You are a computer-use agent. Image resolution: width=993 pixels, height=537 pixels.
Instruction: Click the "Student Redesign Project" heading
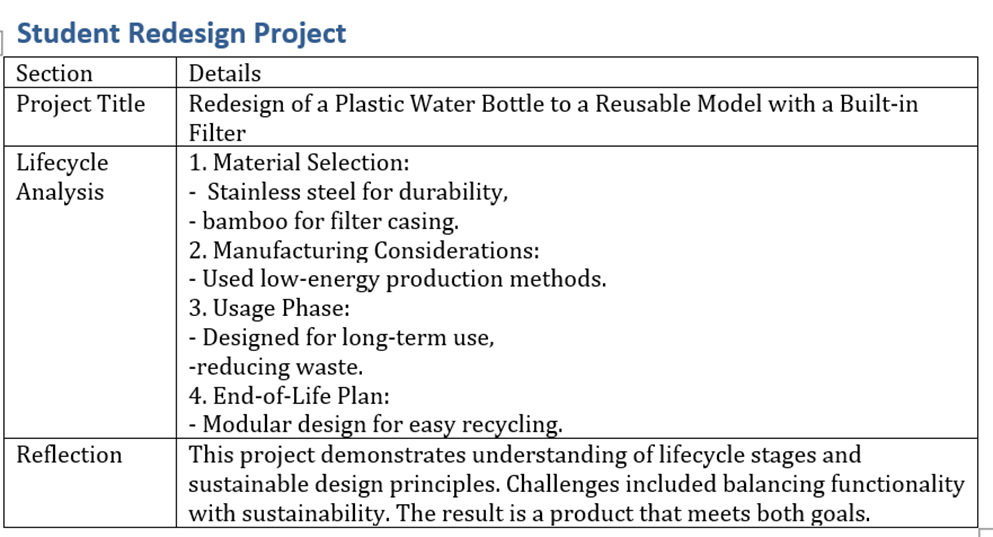(x=182, y=33)
